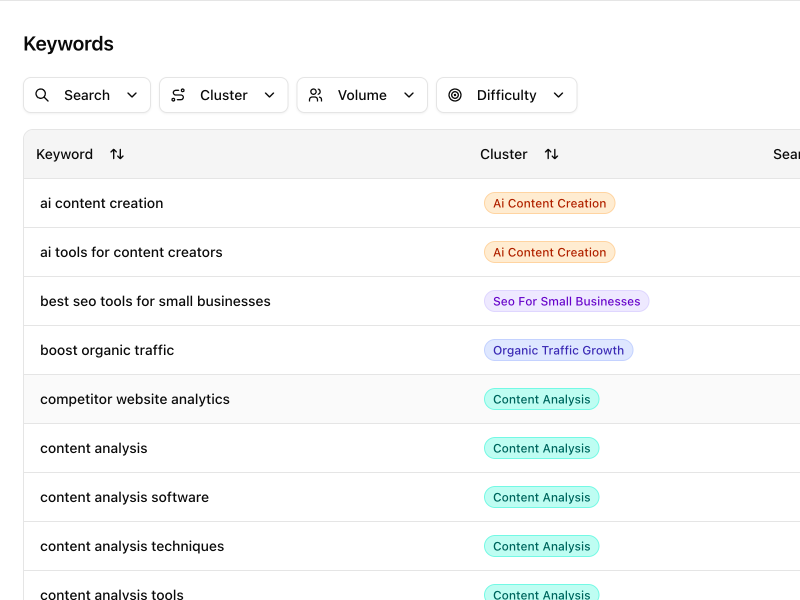
Task: Select the 'competitor website analytics' row
Action: click(135, 399)
